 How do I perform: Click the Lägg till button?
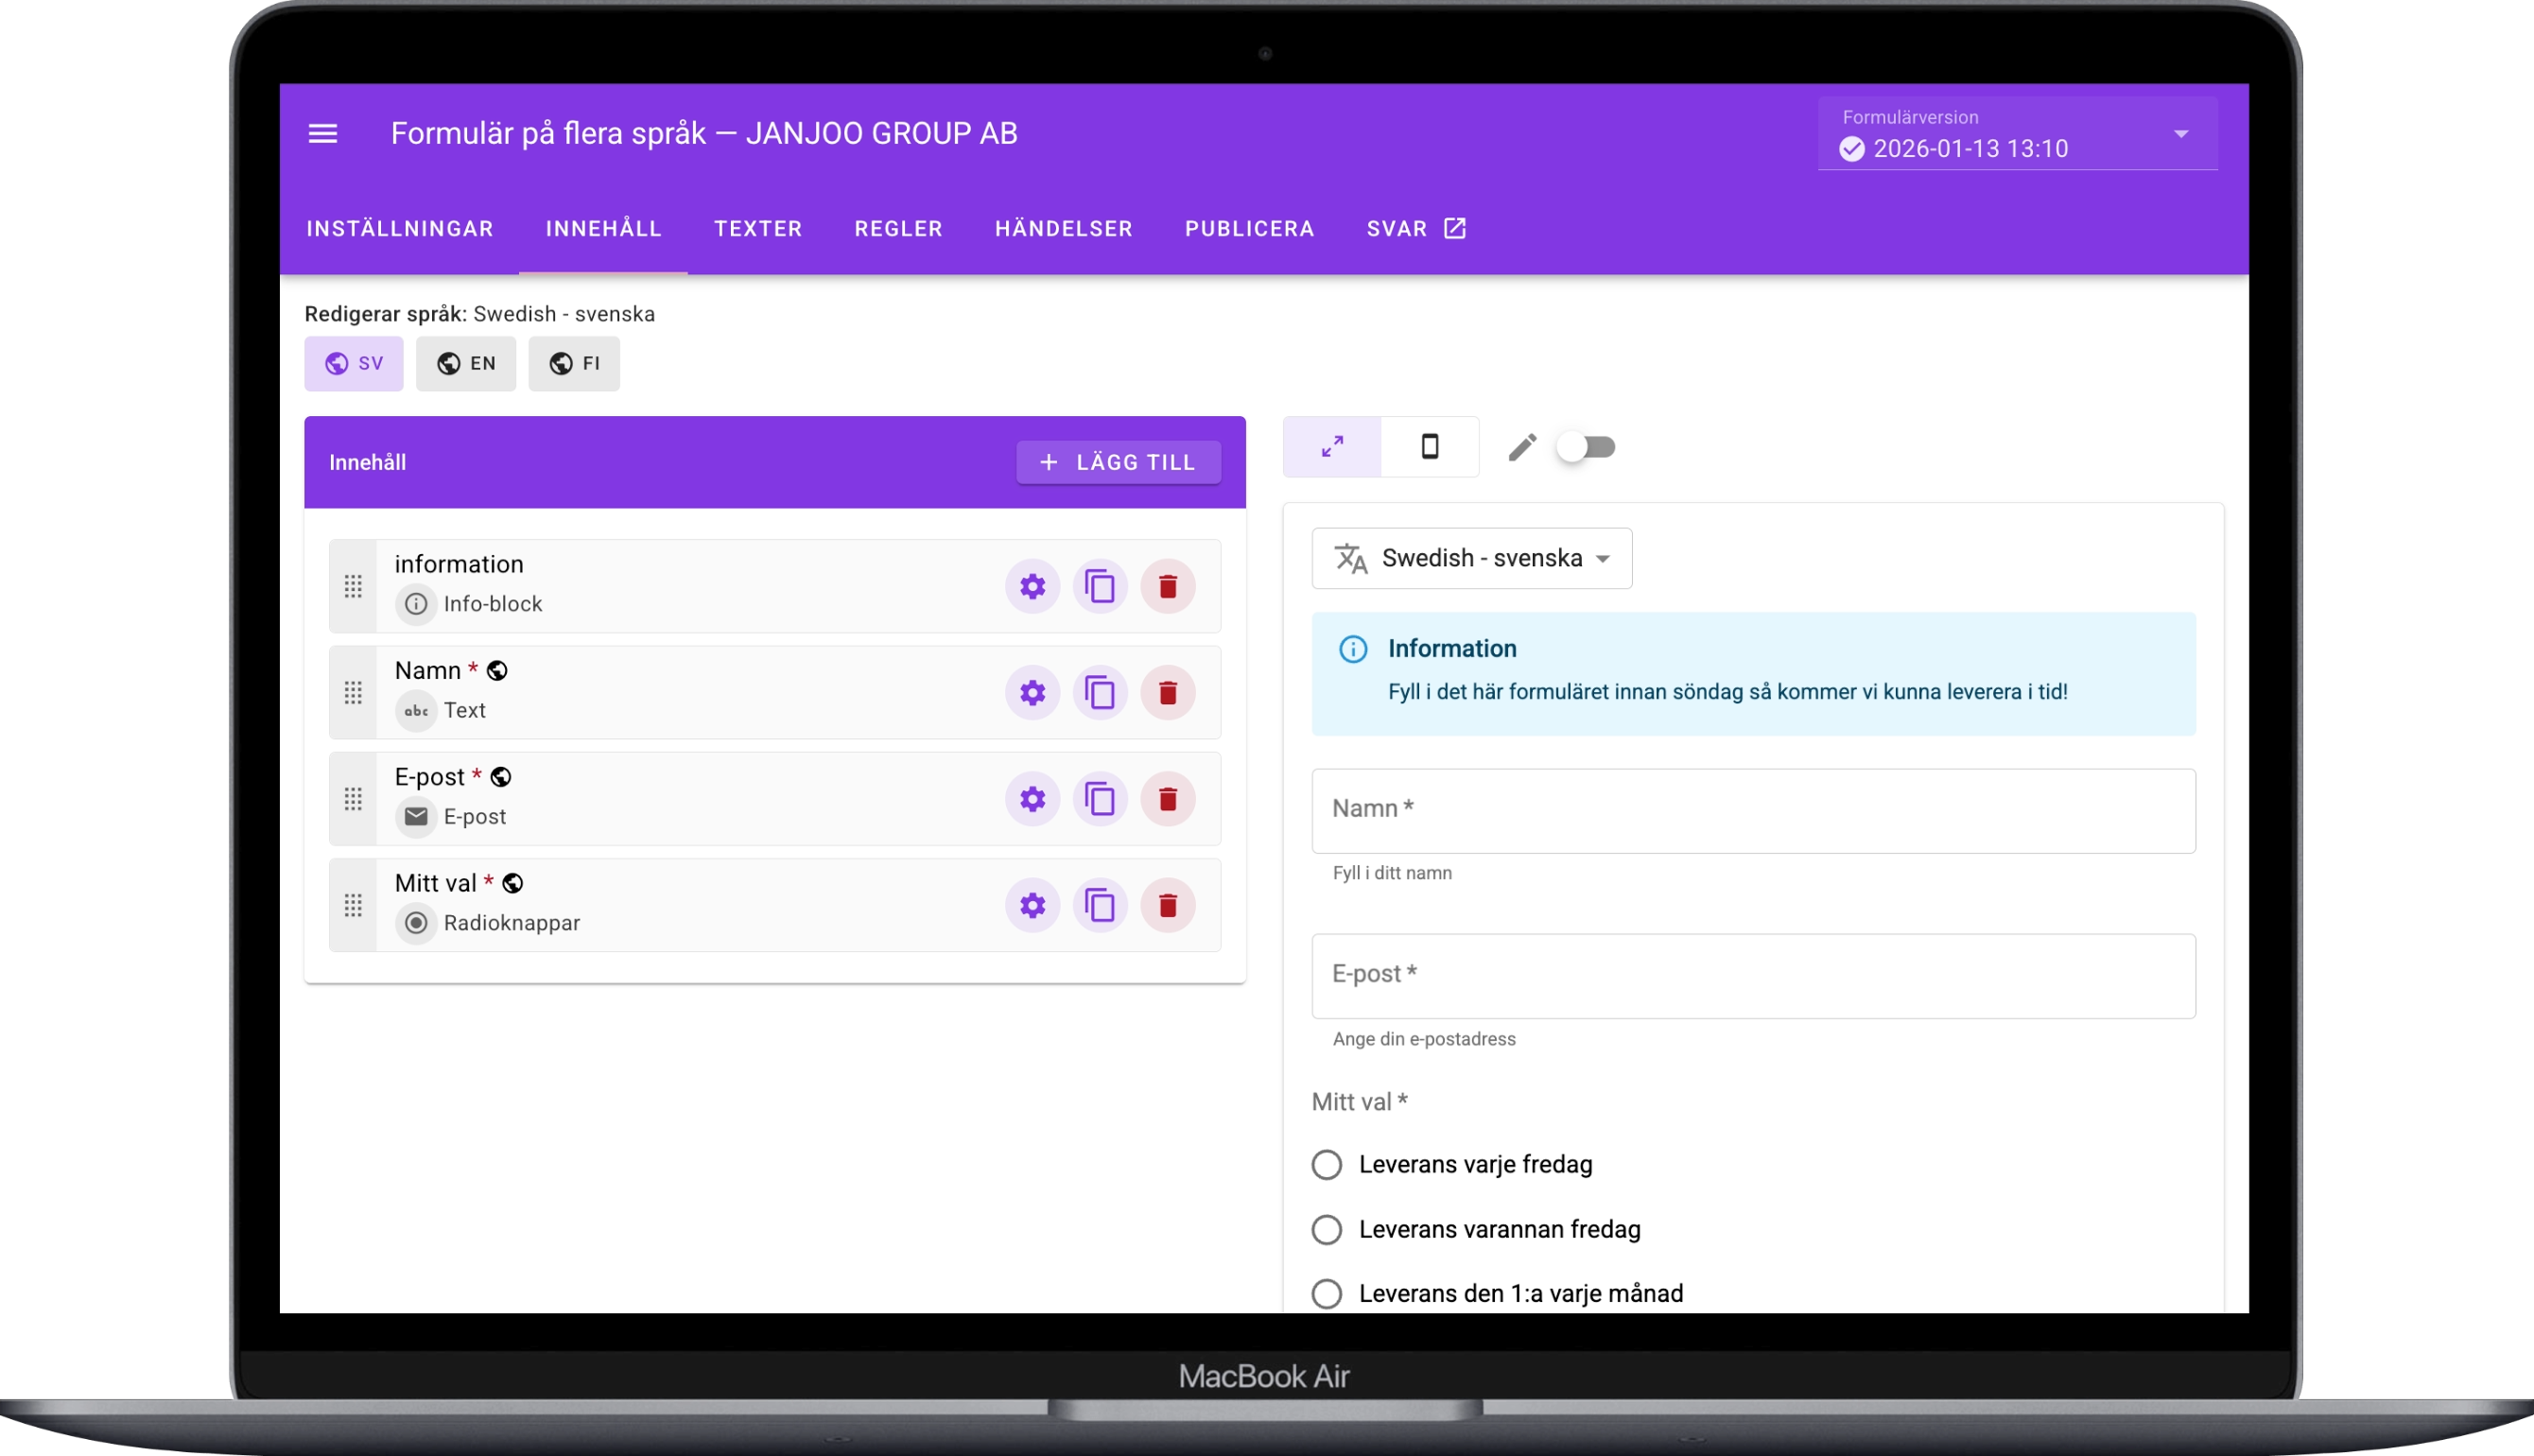click(x=1117, y=463)
